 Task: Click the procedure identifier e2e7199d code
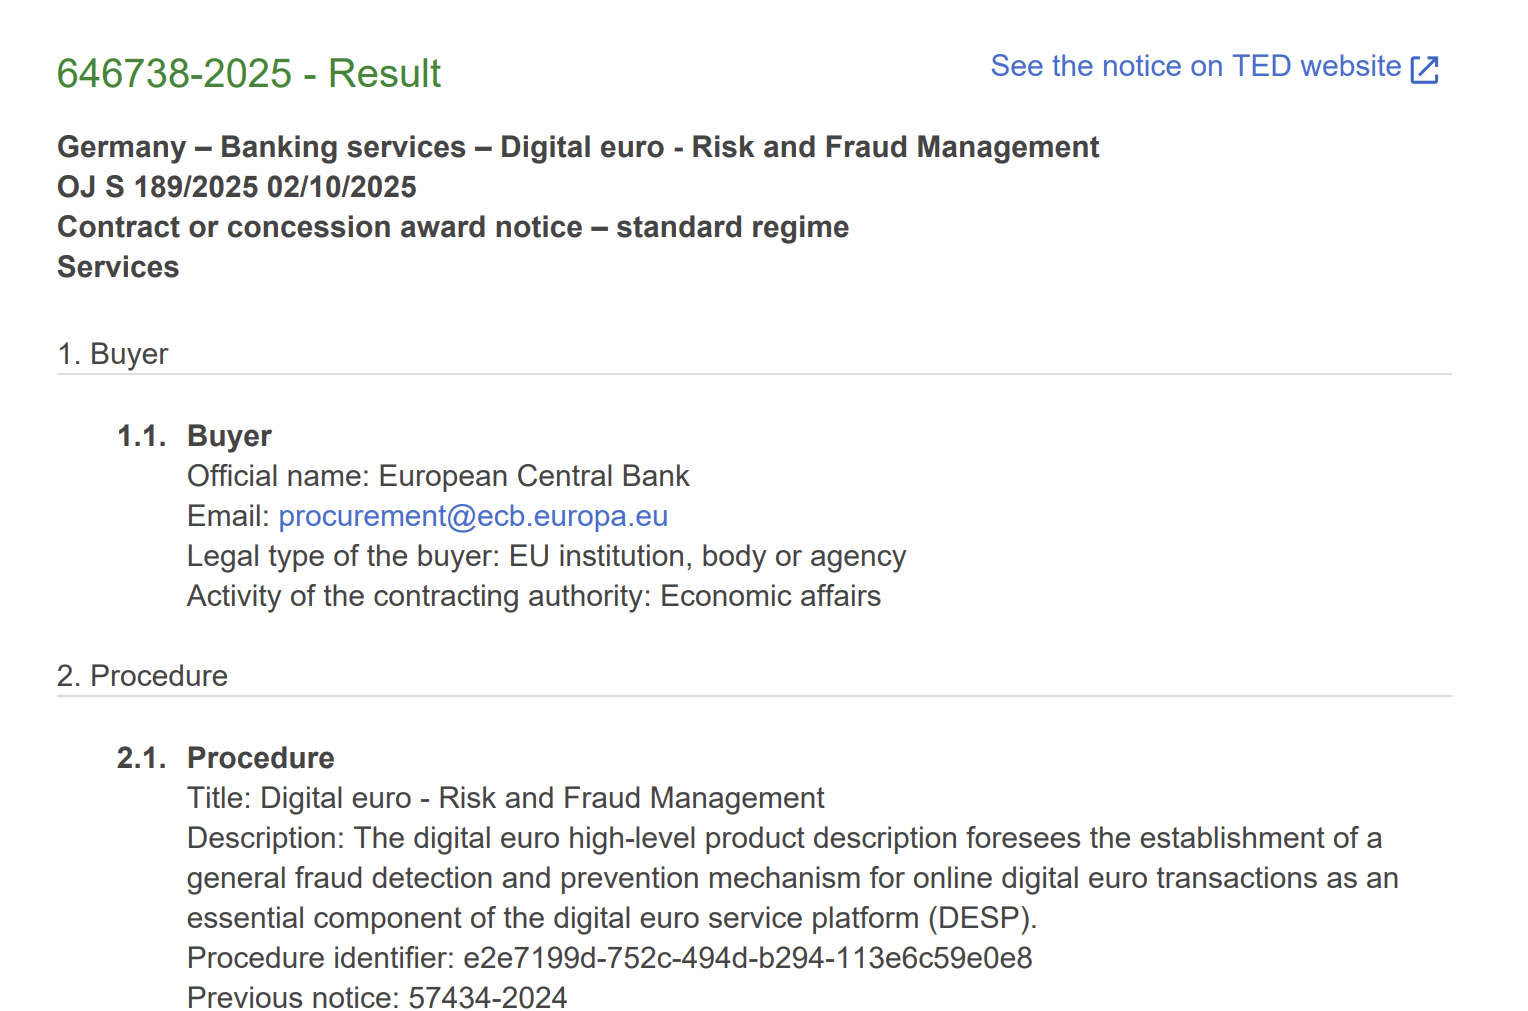pyautogui.click(x=747, y=958)
